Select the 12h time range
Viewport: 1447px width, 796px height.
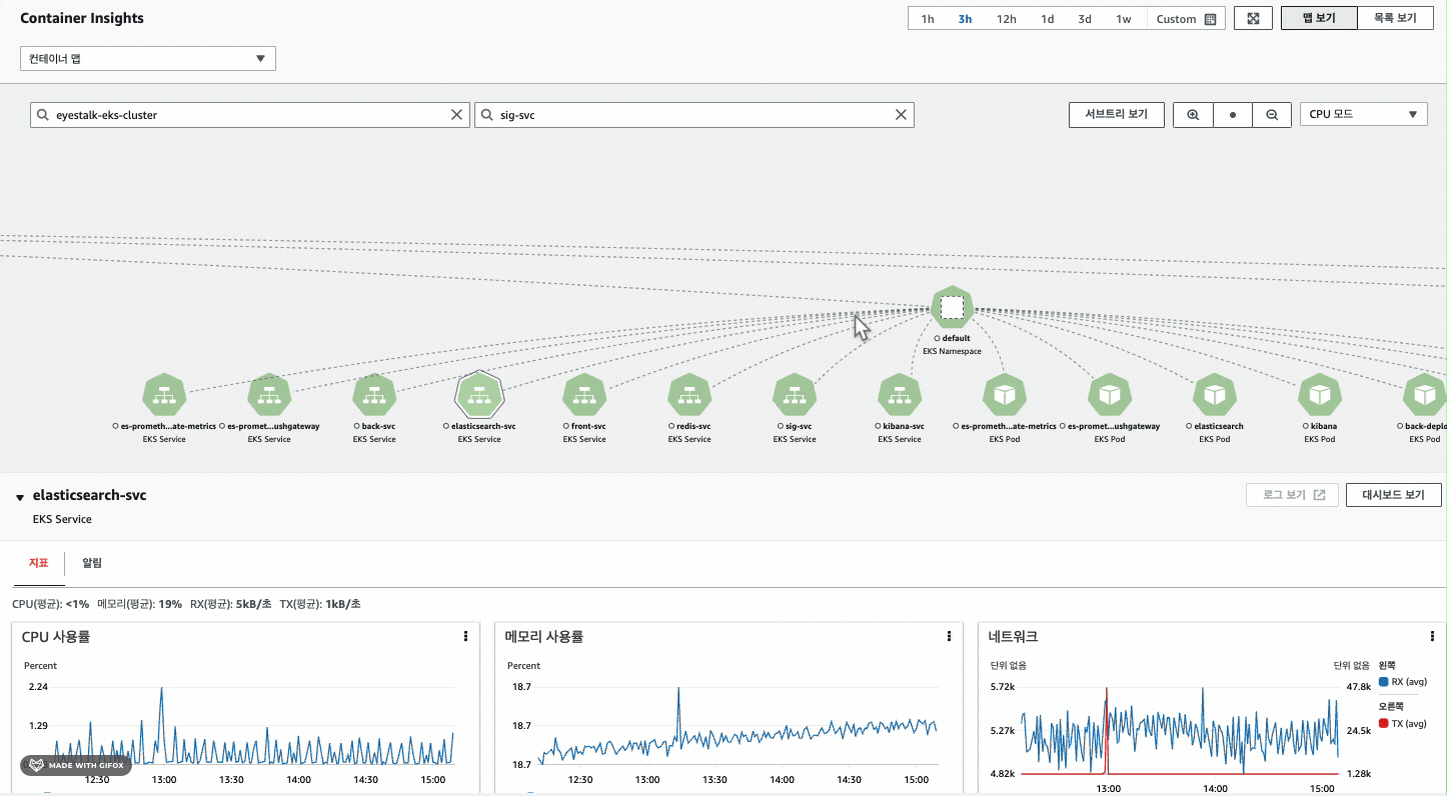[1007, 19]
